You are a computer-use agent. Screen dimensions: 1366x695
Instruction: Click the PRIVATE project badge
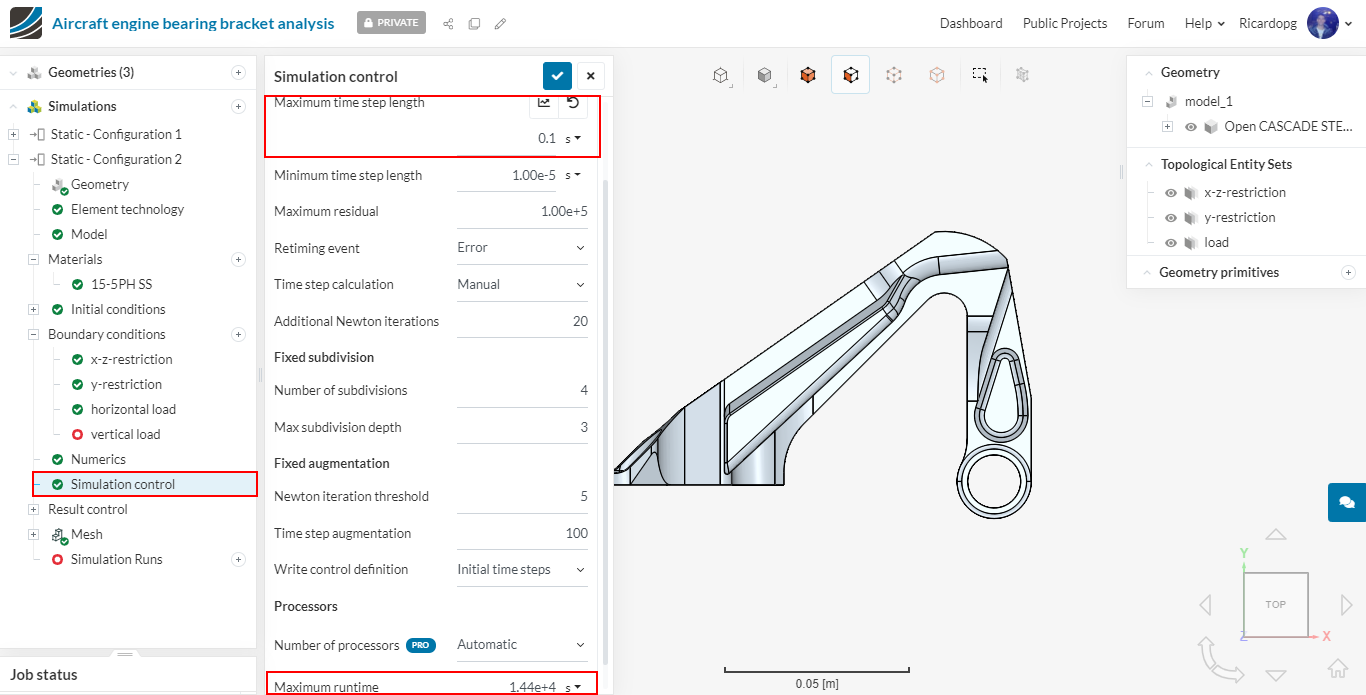click(x=391, y=22)
